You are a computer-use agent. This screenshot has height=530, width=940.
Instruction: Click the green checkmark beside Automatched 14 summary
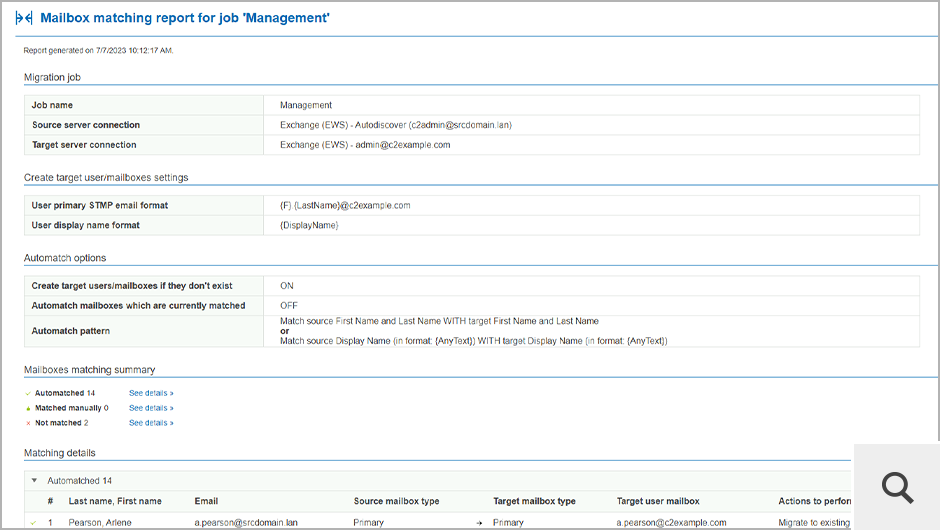[28, 393]
